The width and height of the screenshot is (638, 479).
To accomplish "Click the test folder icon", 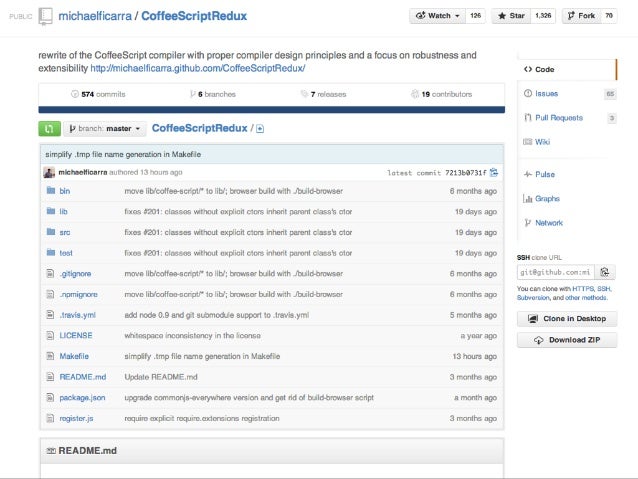I will tap(51, 253).
